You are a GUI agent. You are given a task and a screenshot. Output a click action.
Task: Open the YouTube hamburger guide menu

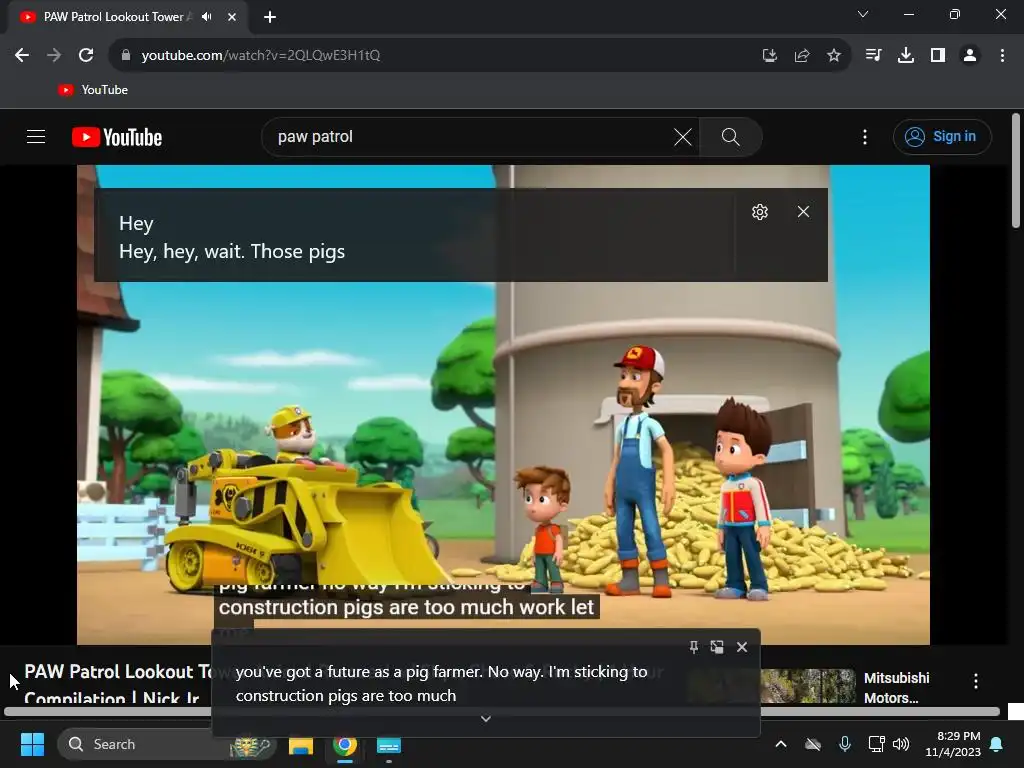tap(36, 136)
